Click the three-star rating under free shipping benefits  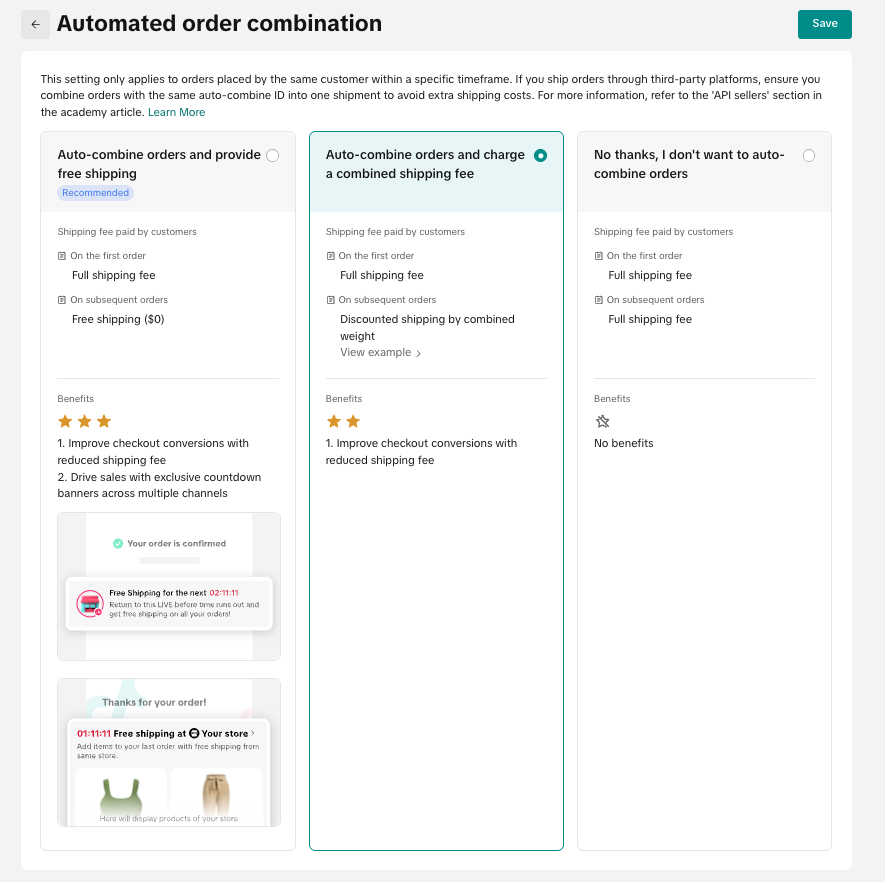(x=85, y=422)
